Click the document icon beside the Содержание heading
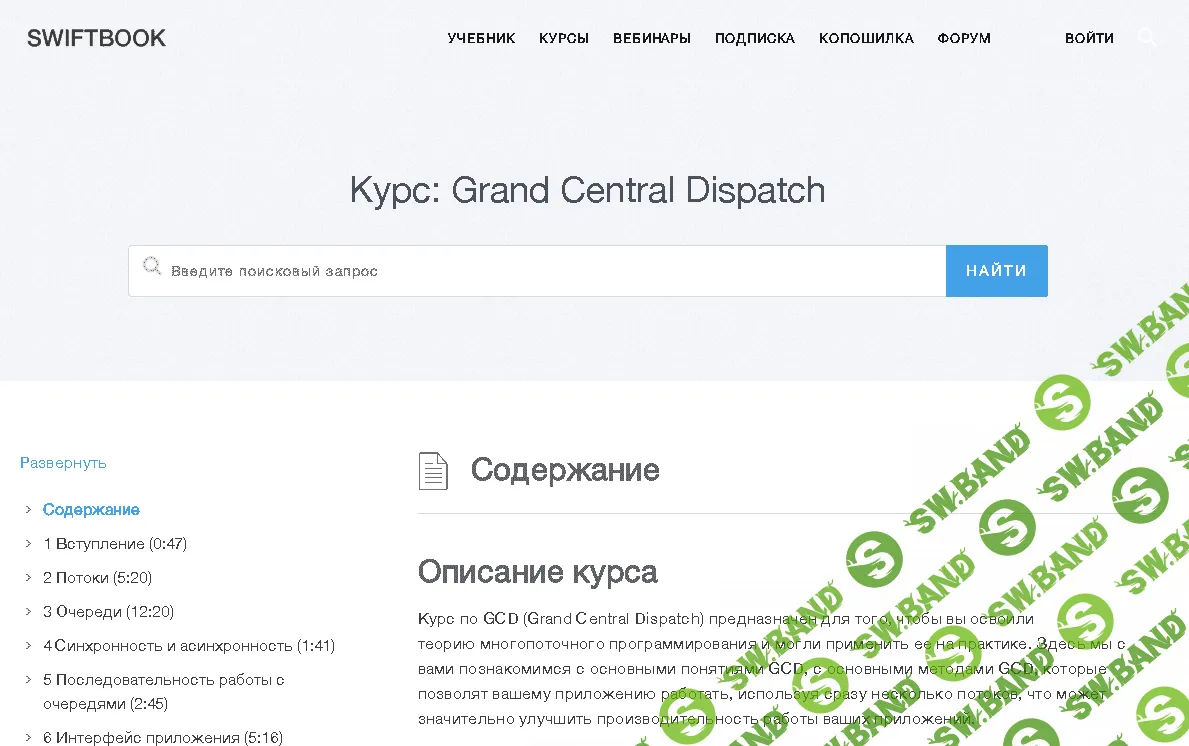Image resolution: width=1189 pixels, height=746 pixels. [432, 470]
